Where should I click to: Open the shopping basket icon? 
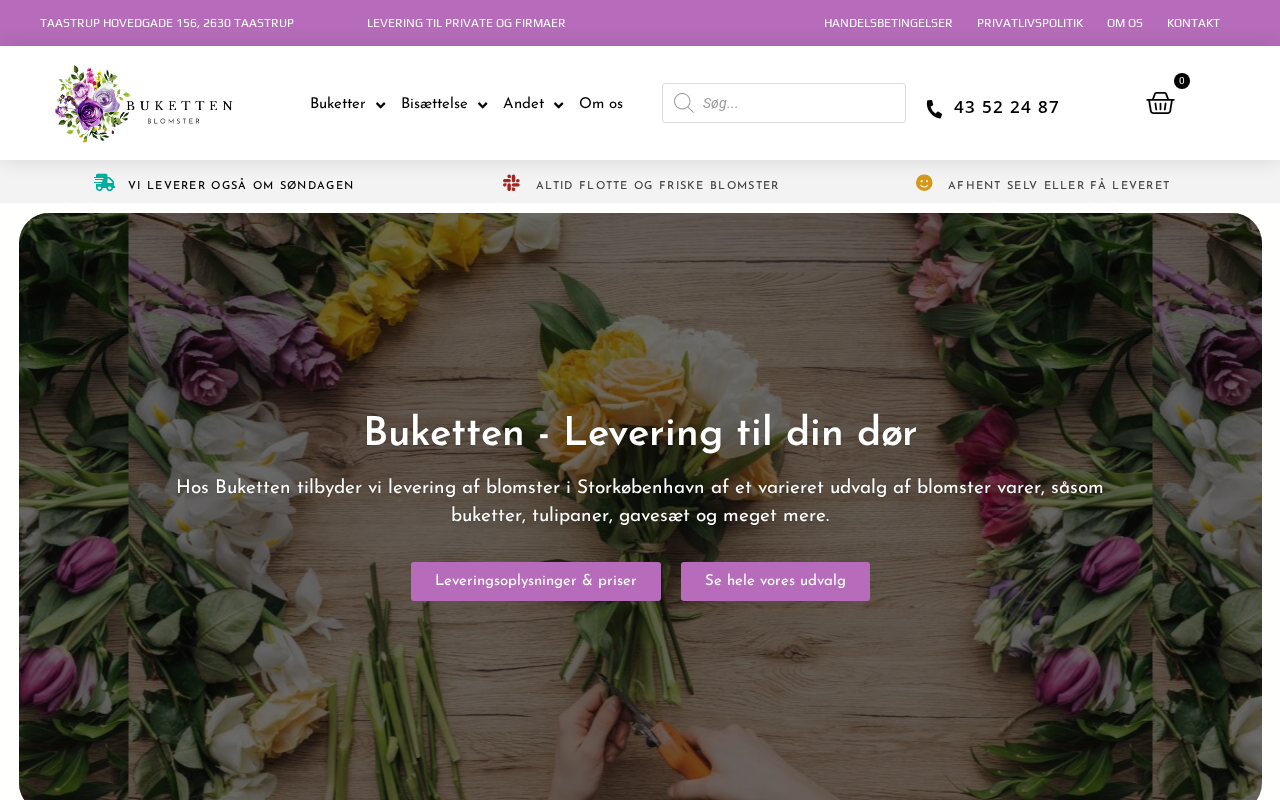tap(1160, 103)
